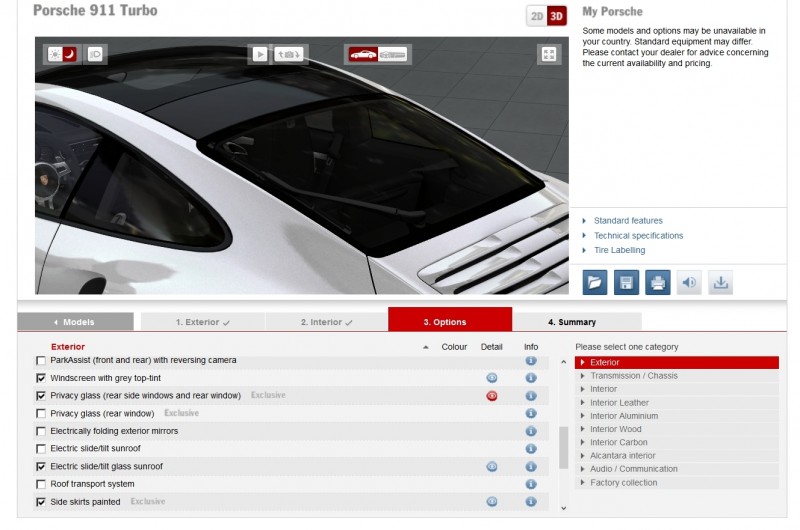Open info for Electric slide/tilt glass sunroof
This screenshot has width=800, height=530.
pos(531,467)
